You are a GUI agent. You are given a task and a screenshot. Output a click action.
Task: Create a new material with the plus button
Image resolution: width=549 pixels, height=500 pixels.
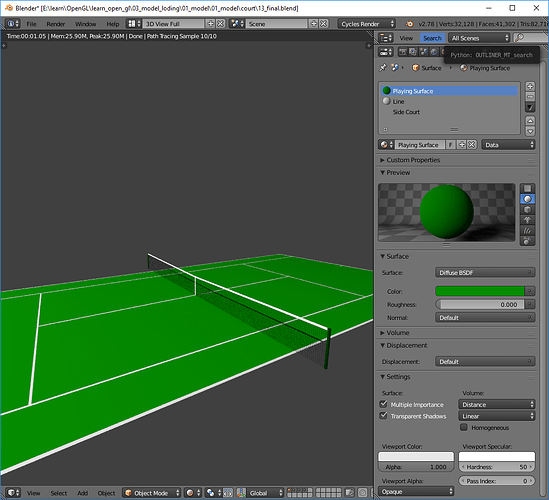click(x=462, y=145)
